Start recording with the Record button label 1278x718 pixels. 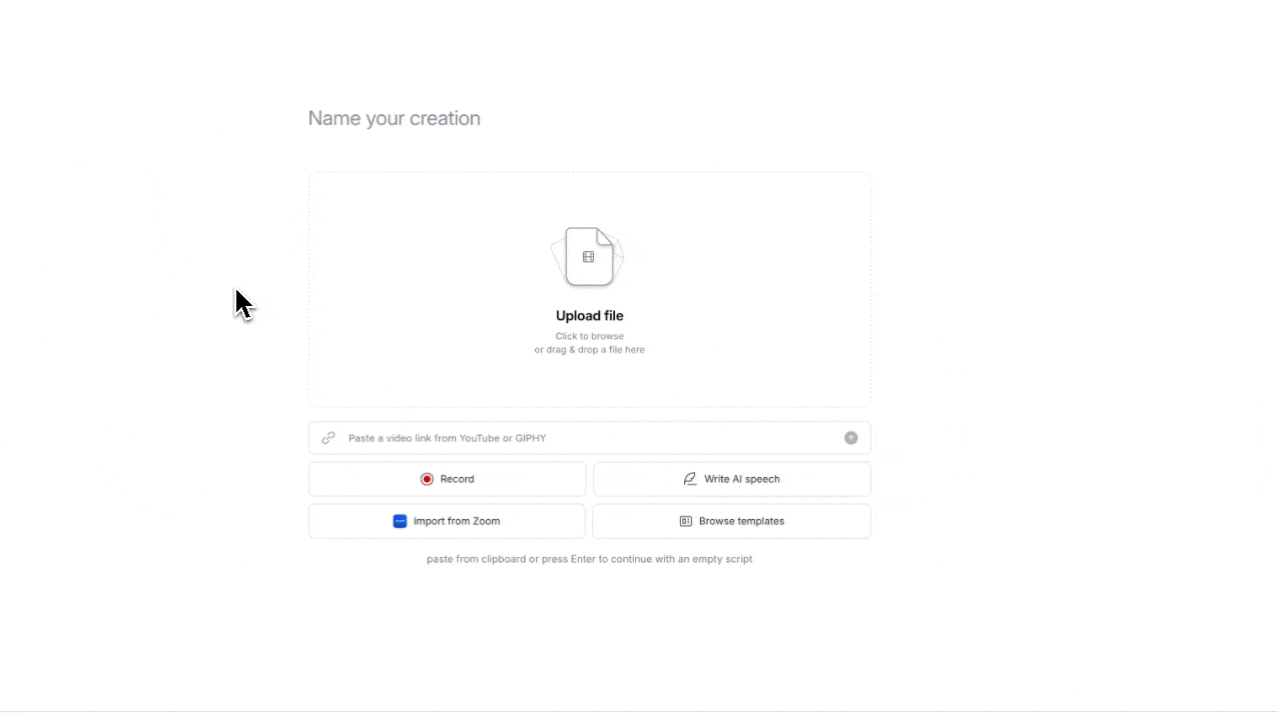pyautogui.click(x=457, y=479)
